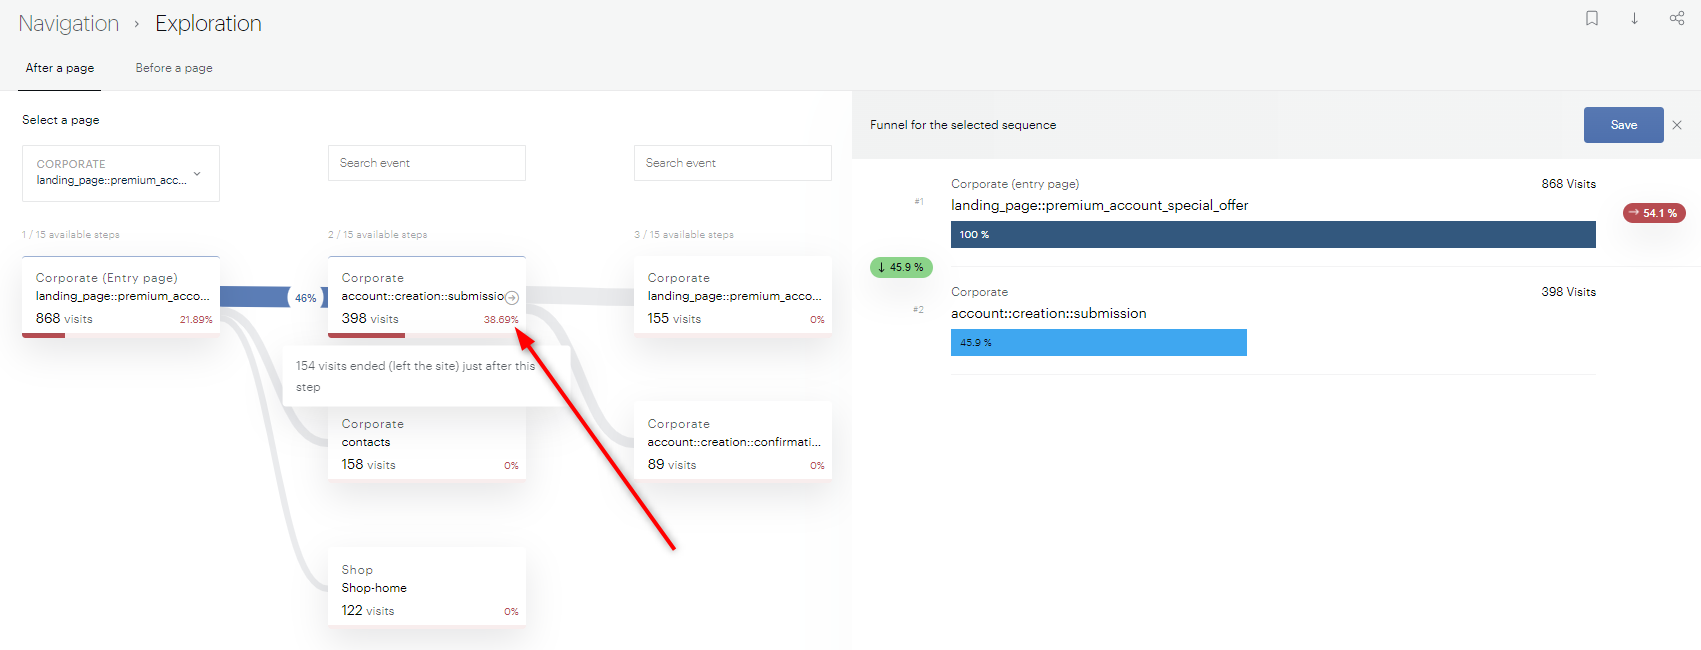Select the Corporate contacts step card

(427, 444)
